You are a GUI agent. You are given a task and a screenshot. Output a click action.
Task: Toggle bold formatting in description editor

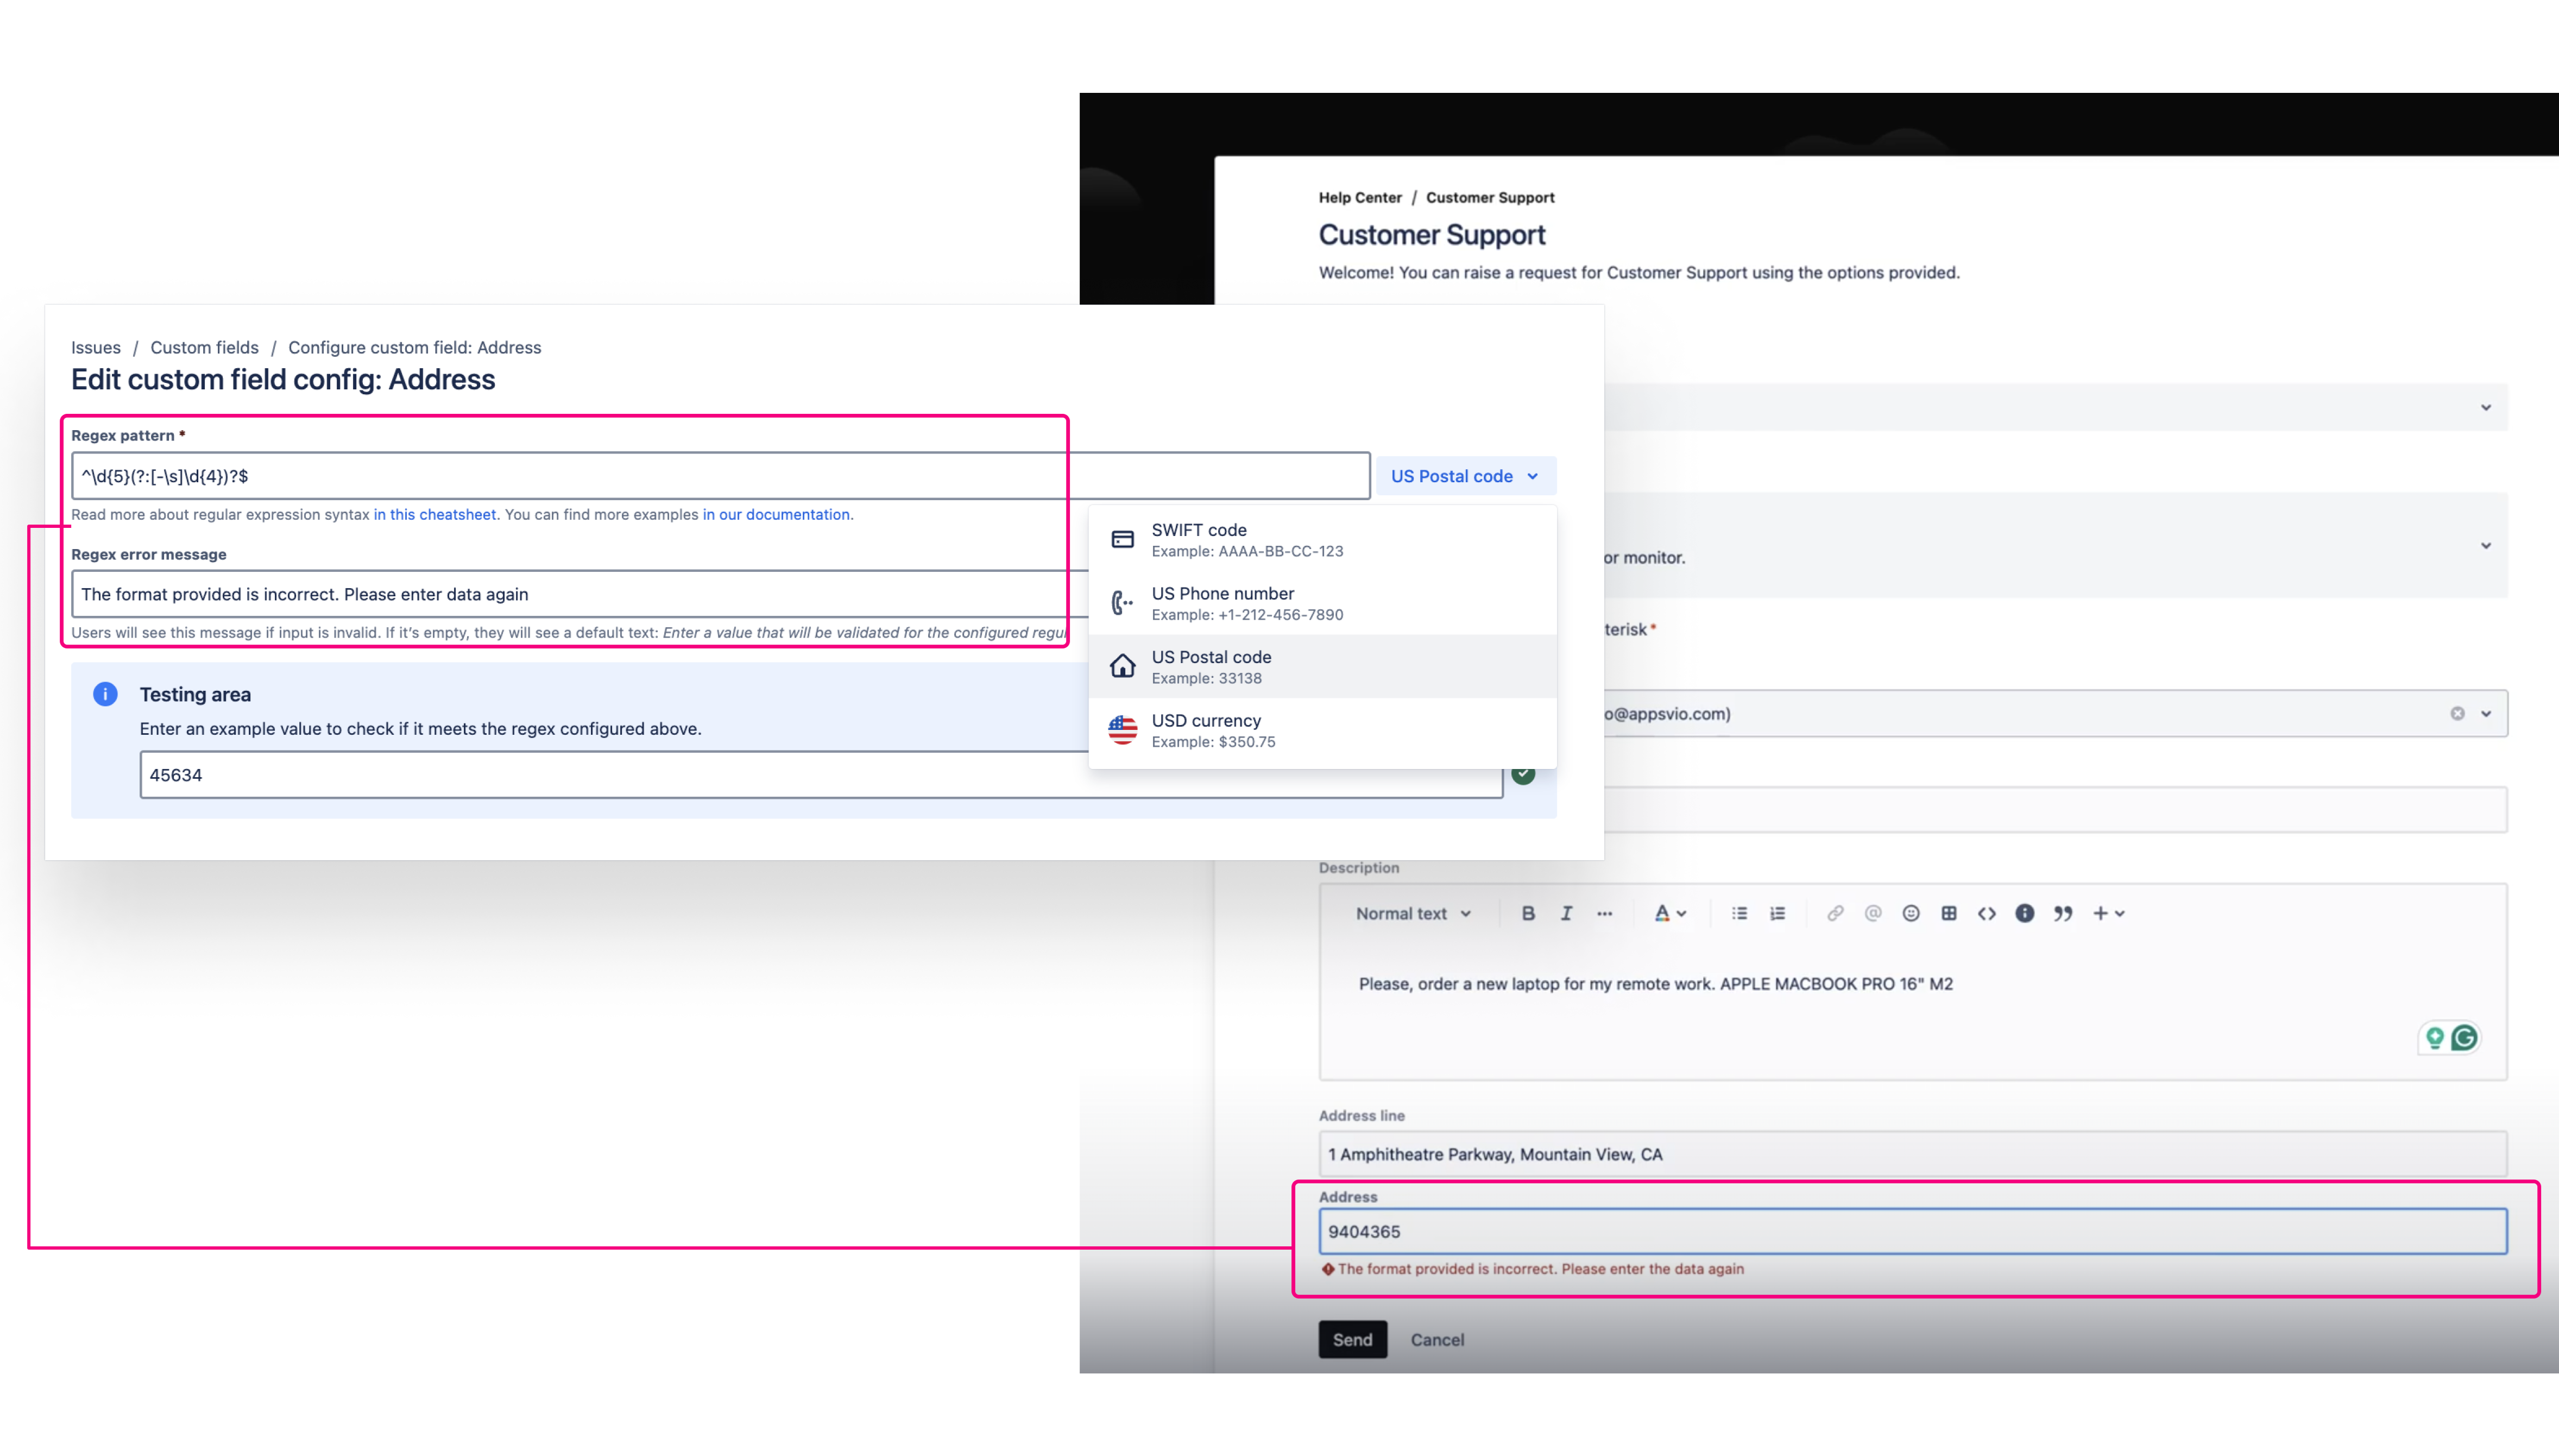[x=1527, y=913]
